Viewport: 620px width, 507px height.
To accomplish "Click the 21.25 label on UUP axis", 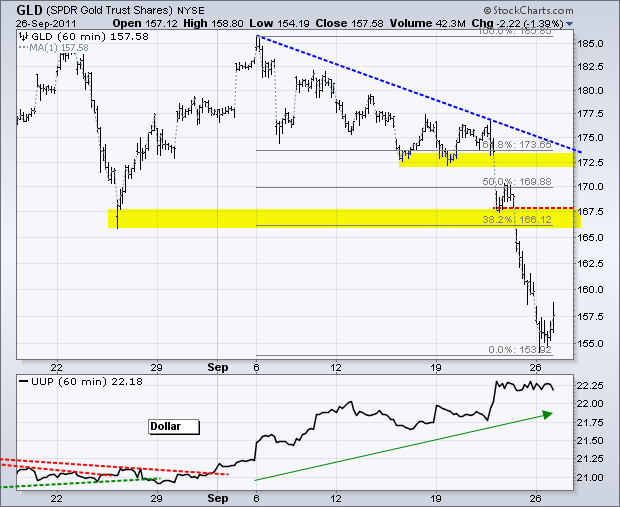I will 590,459.
